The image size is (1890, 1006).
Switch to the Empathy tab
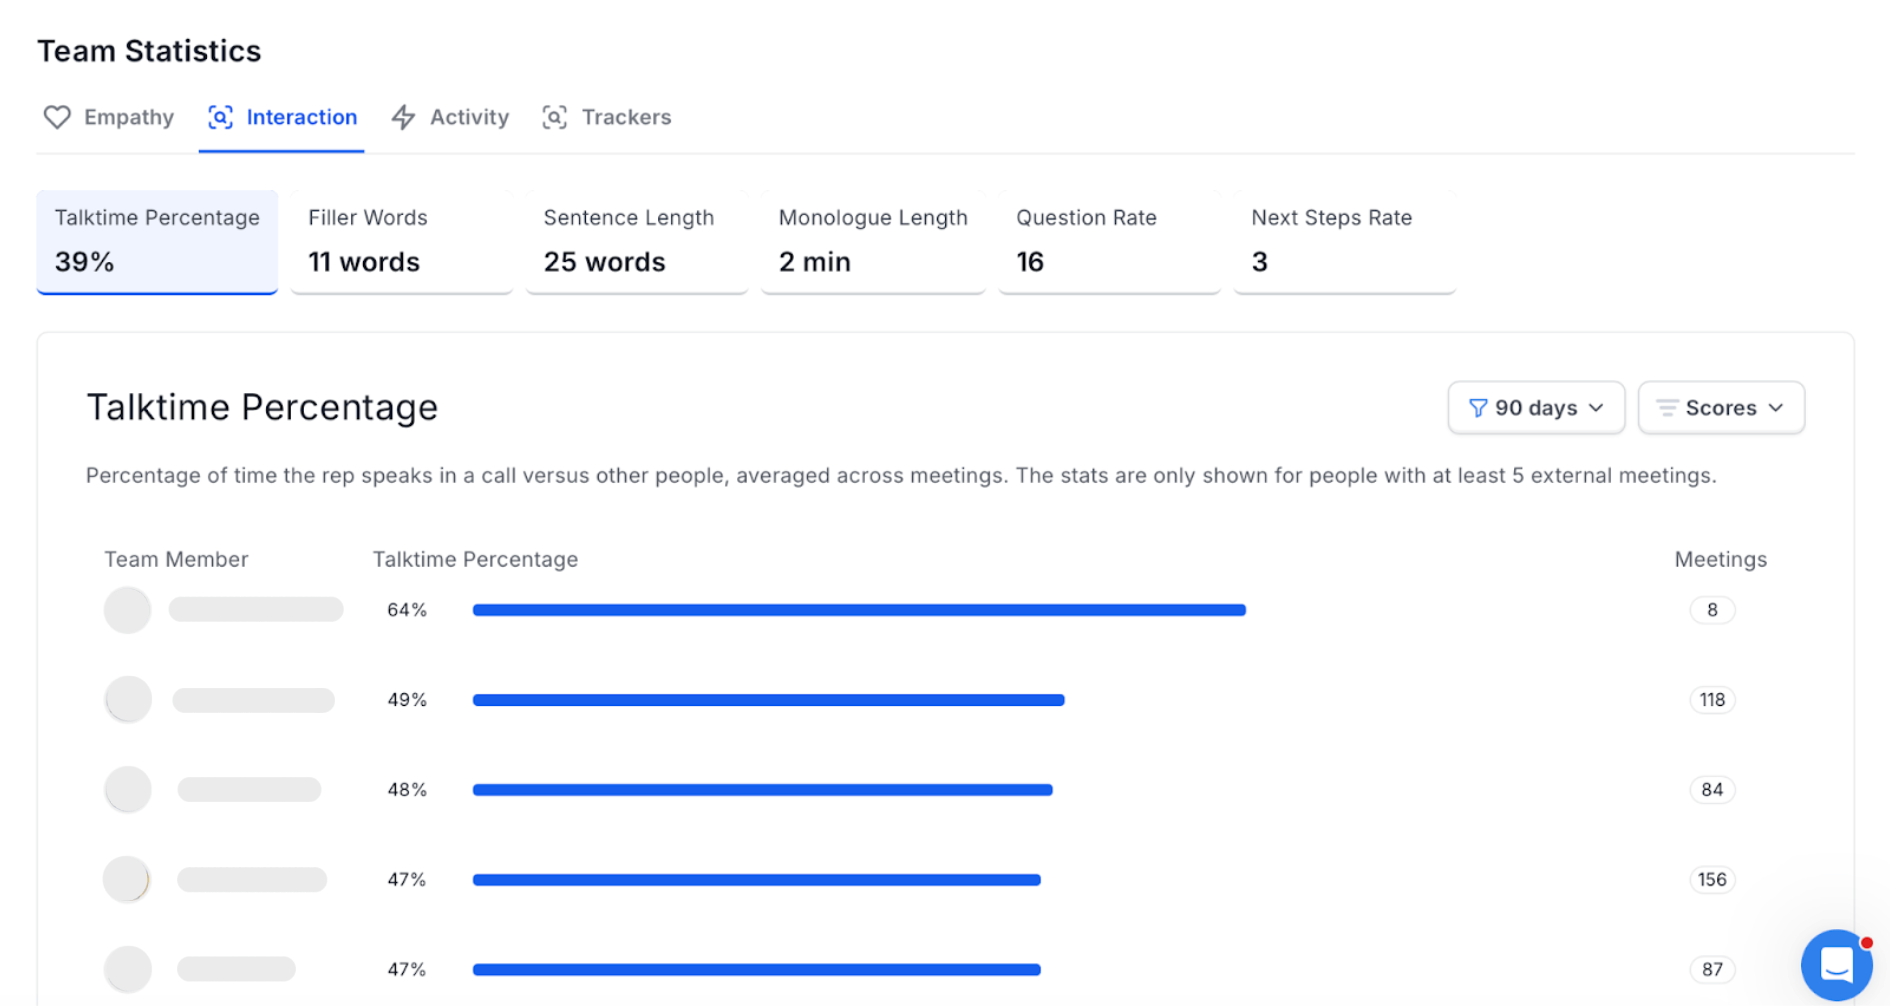click(109, 117)
